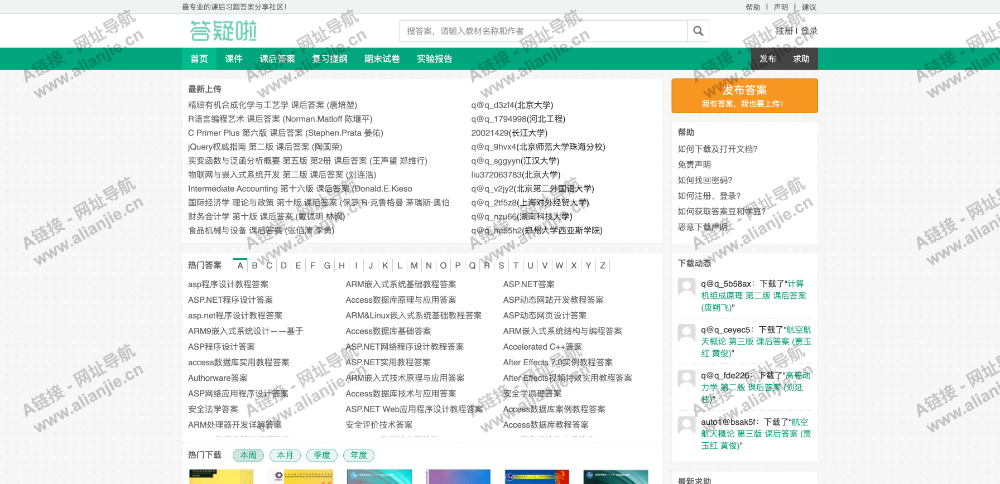Open Intermediate Accounting 第十六版 link

300,189
